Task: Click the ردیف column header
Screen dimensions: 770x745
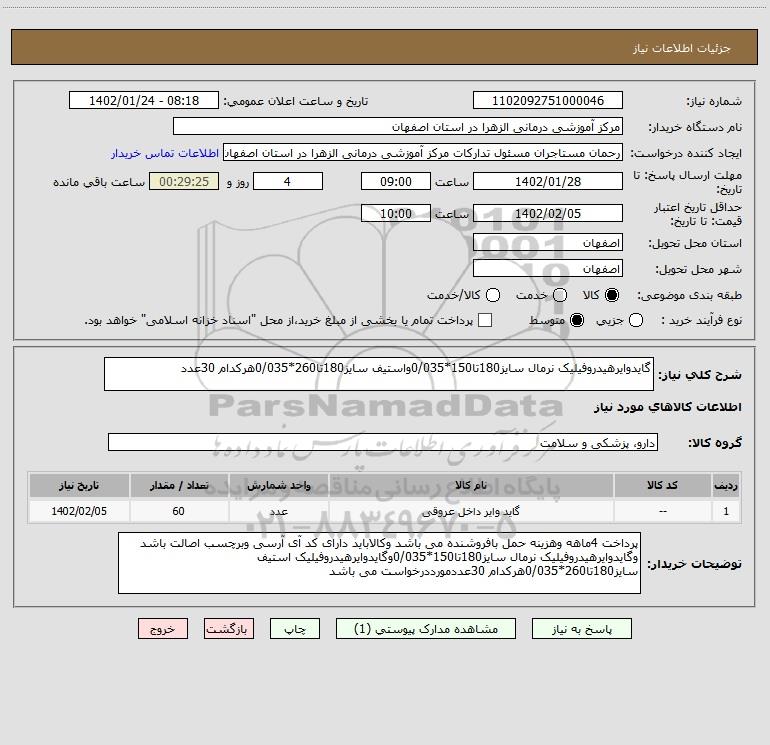Action: [726, 485]
